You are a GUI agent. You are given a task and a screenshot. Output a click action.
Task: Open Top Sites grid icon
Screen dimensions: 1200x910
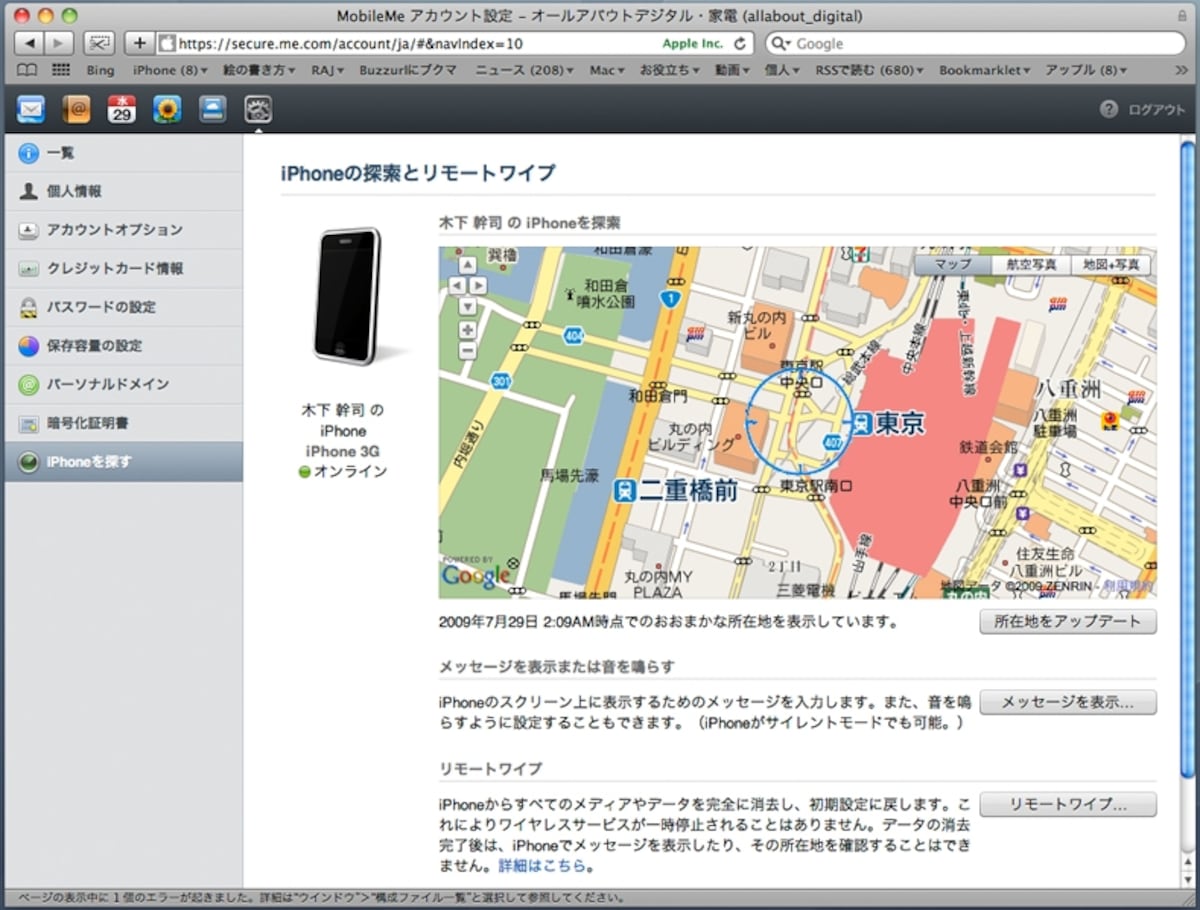61,70
